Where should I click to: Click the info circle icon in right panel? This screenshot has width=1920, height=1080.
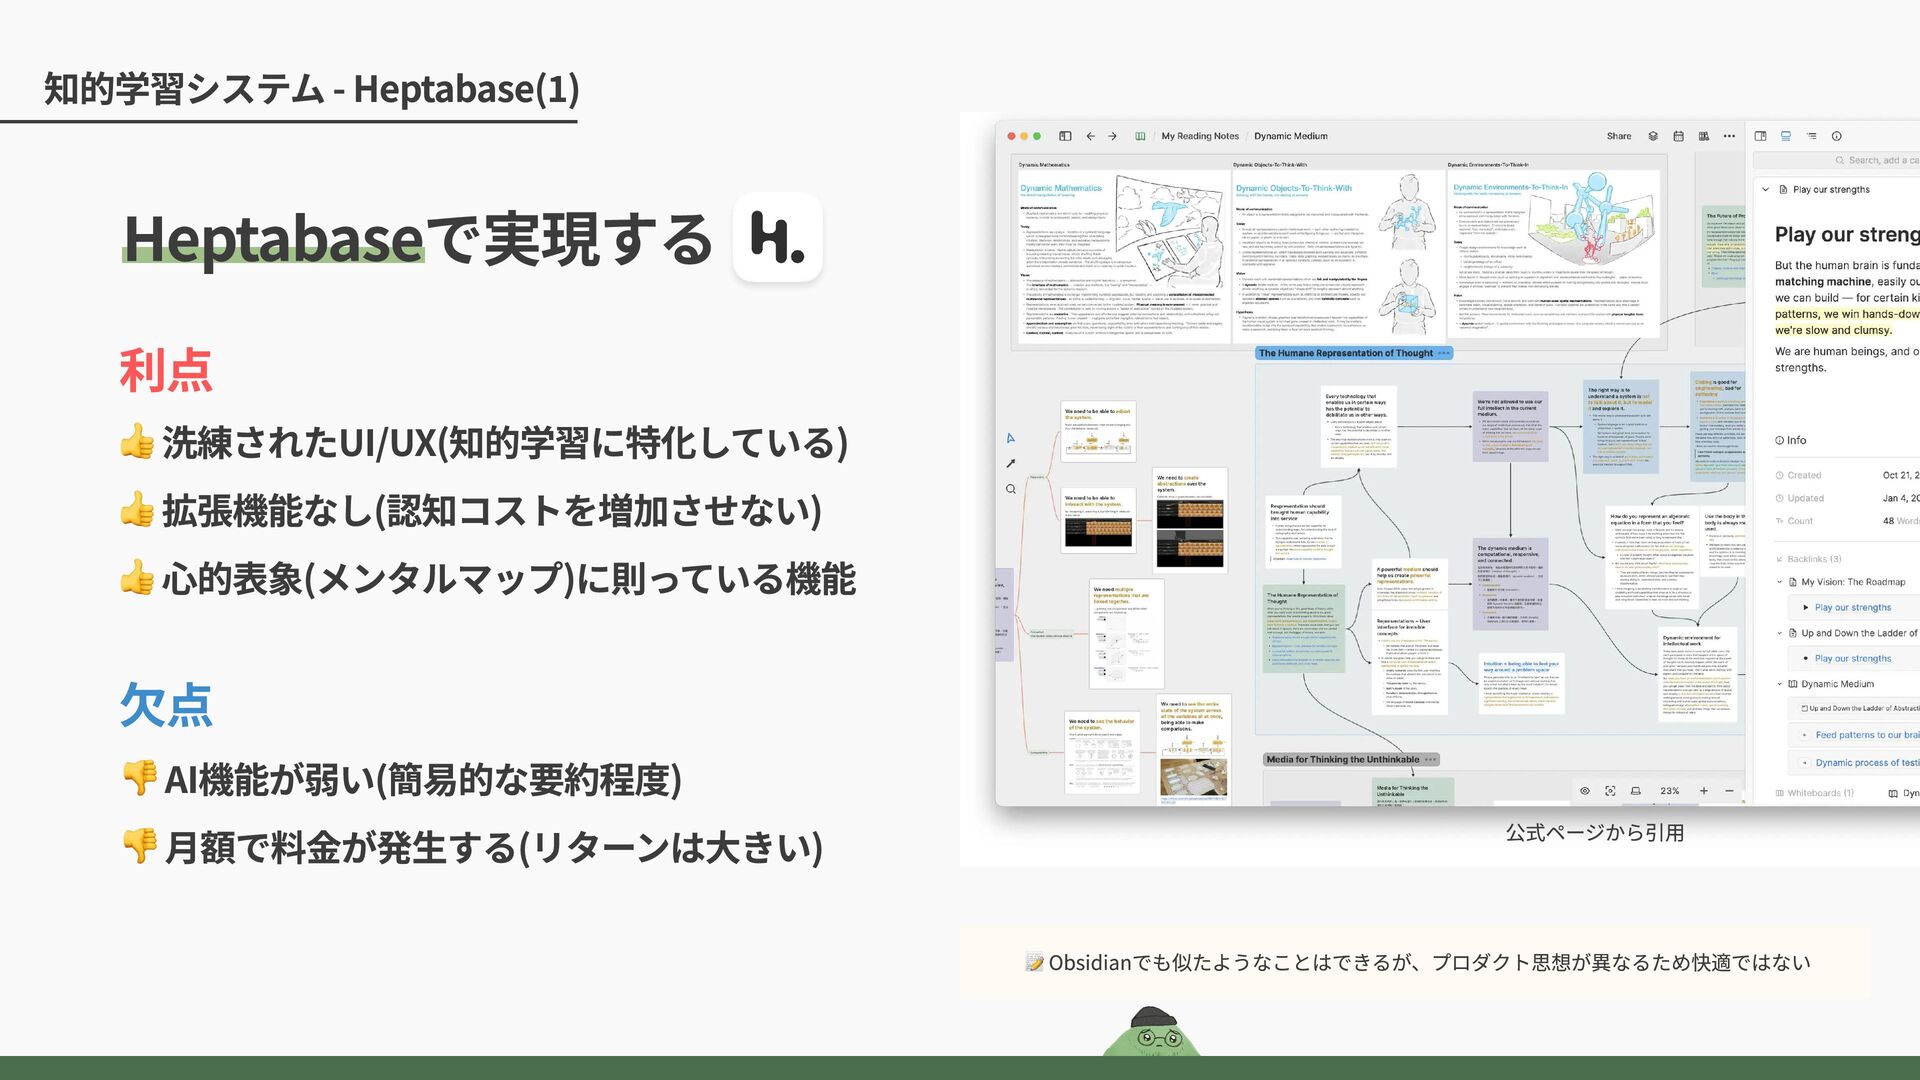coord(1836,136)
